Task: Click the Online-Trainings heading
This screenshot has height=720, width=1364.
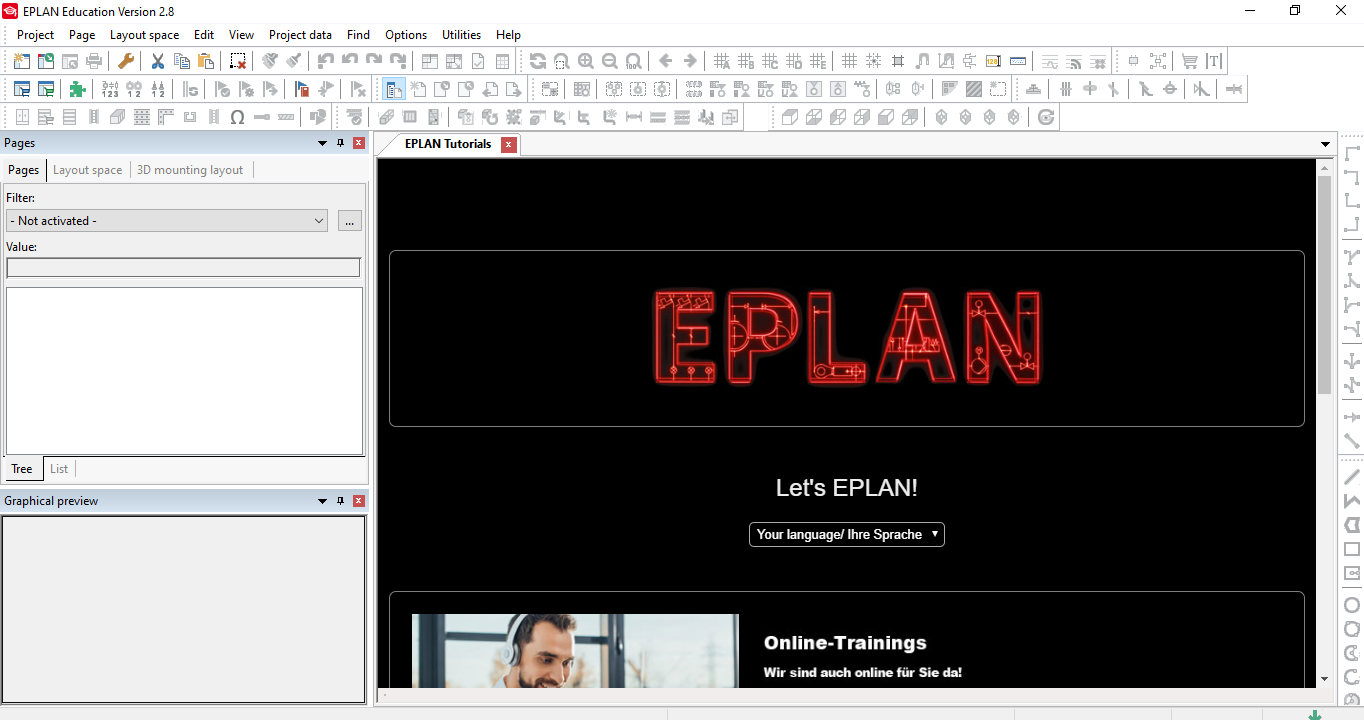Action: [845, 643]
